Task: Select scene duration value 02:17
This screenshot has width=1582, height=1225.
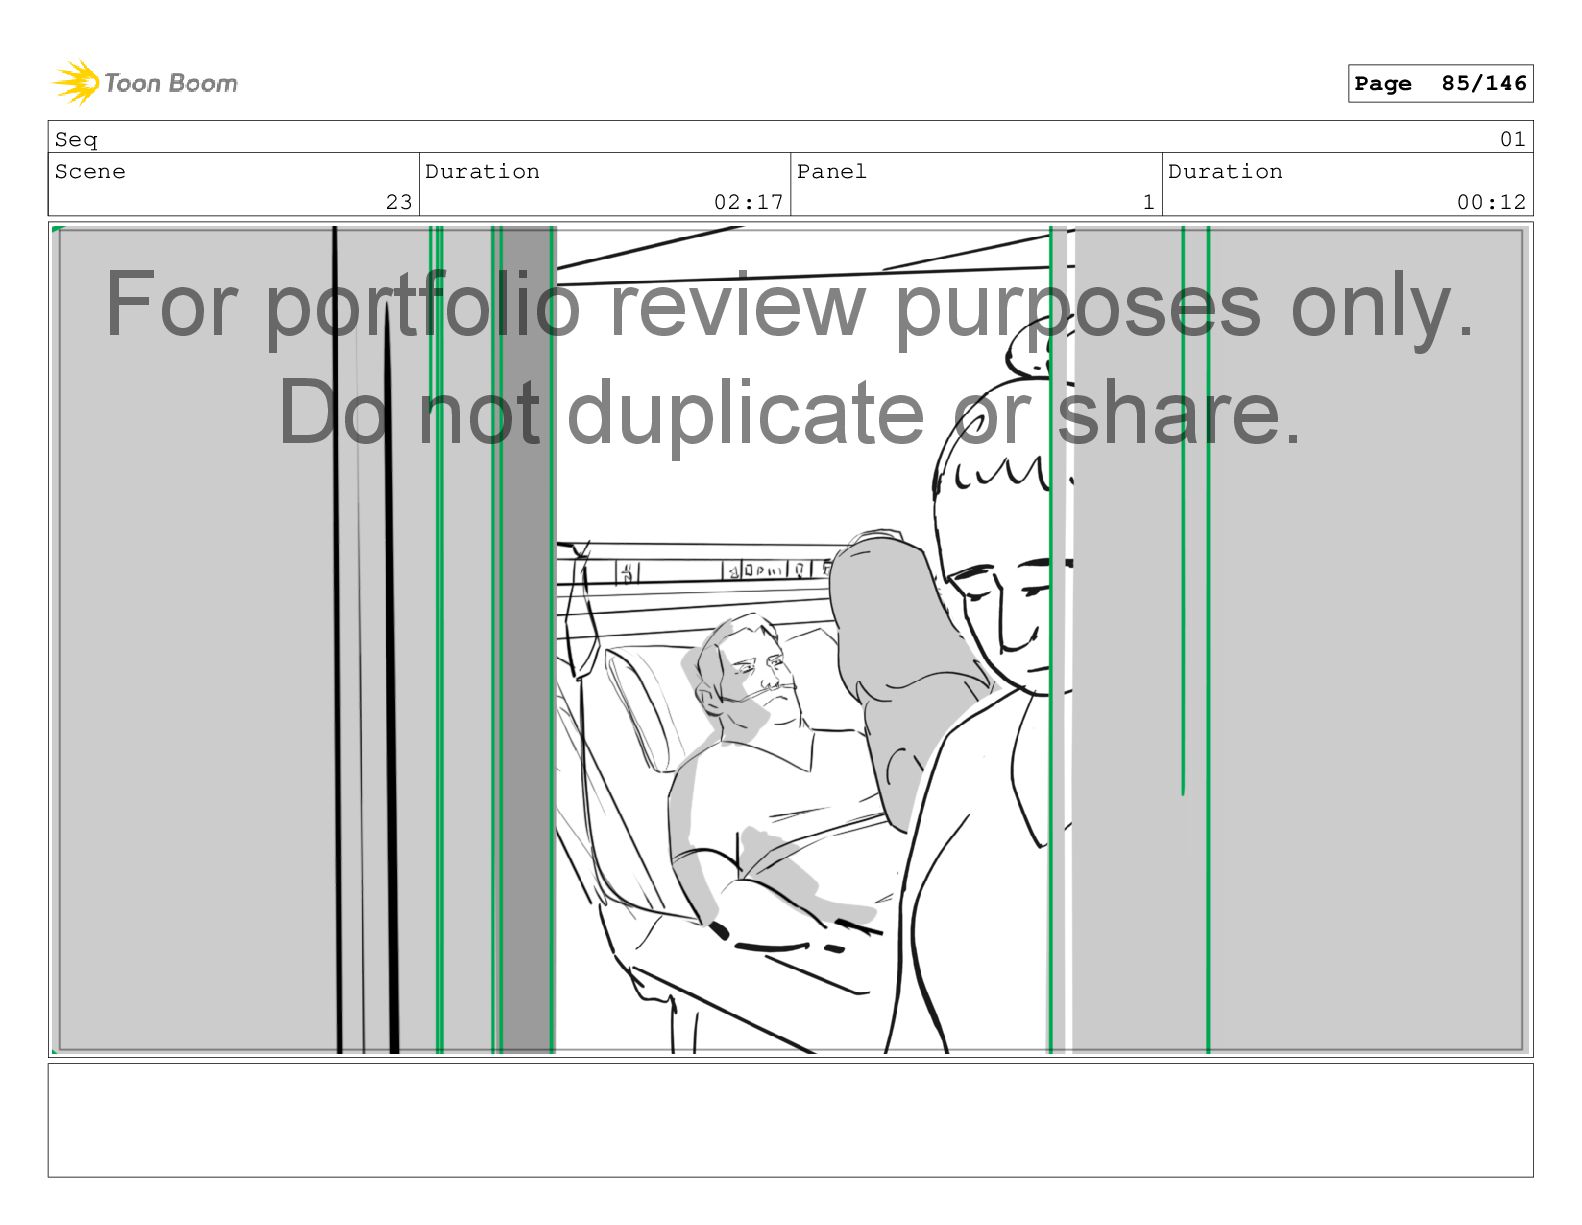Action: coord(748,202)
